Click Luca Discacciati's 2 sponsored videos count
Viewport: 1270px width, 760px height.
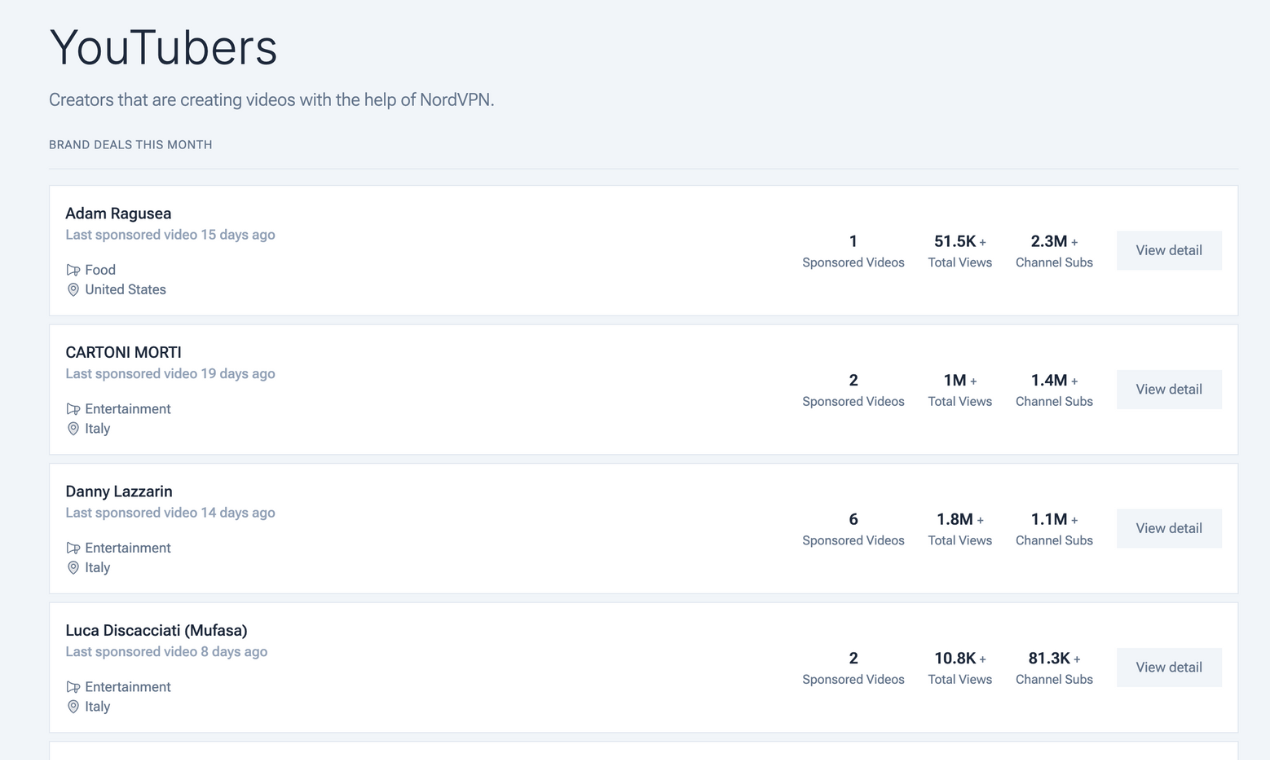point(853,658)
